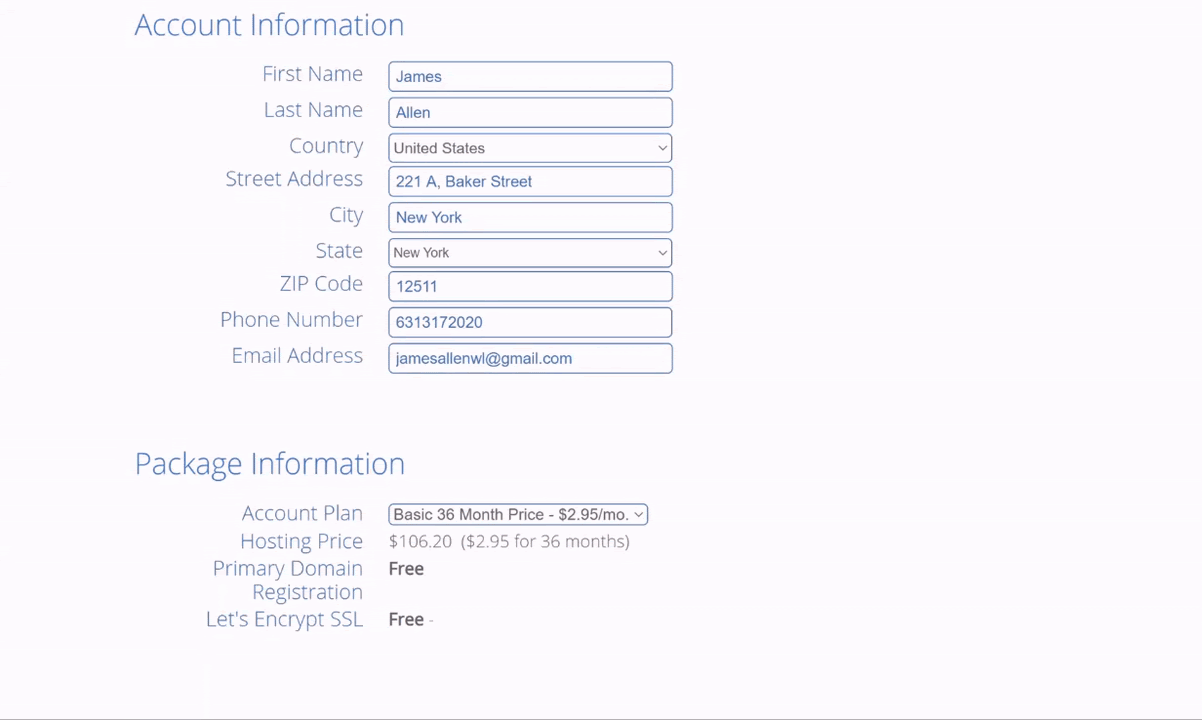Click the Free text beside Primary Domain Registration
Screen dimensions: 1202x720
[x=406, y=568]
